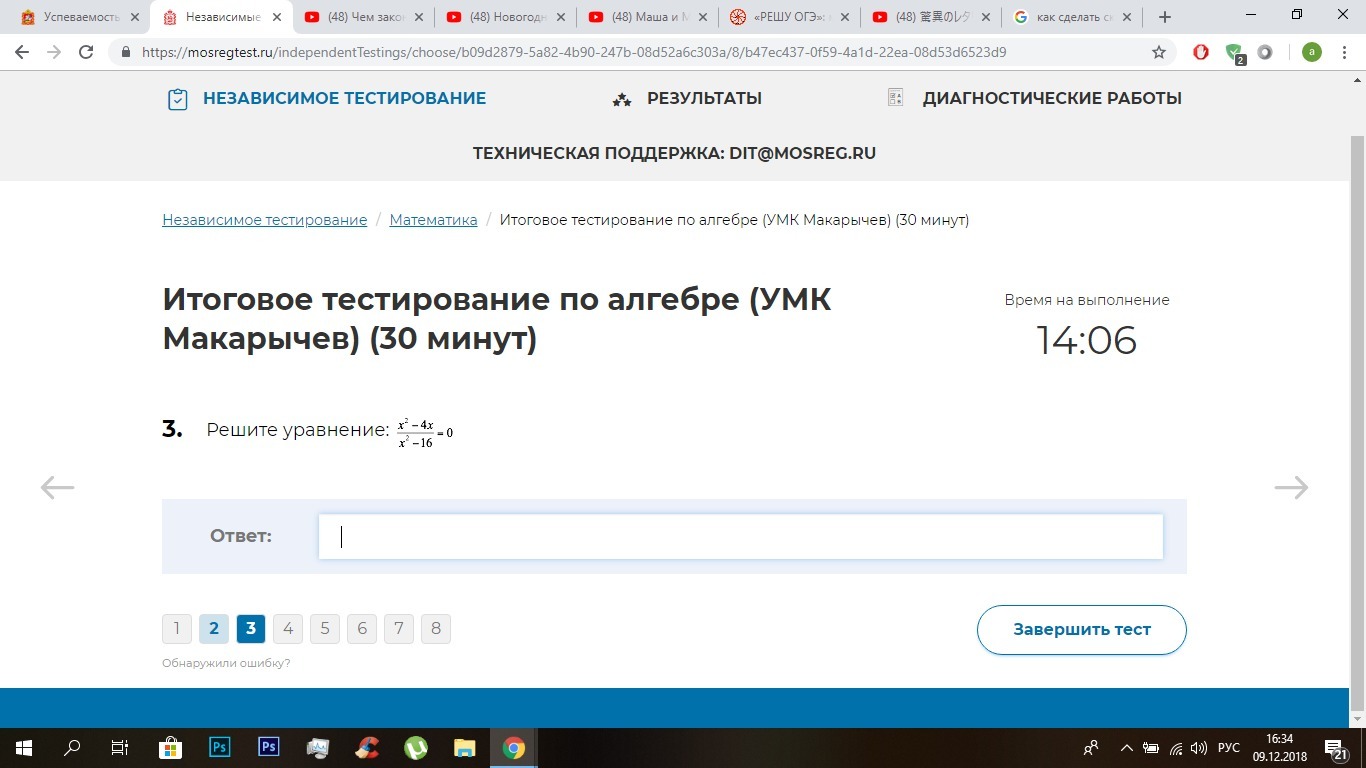Jump to question 8

436,629
